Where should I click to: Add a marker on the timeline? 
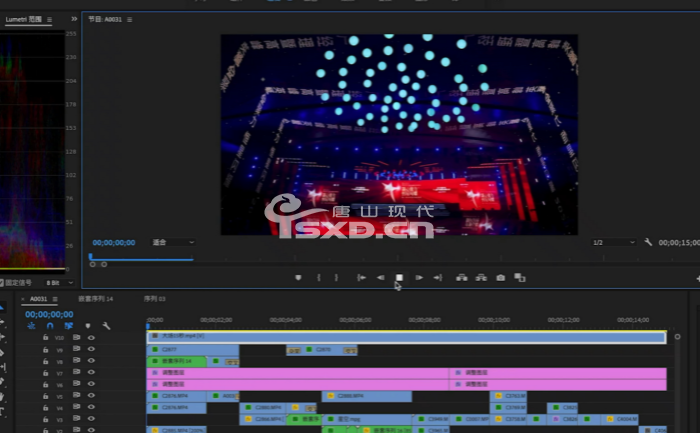click(88, 326)
